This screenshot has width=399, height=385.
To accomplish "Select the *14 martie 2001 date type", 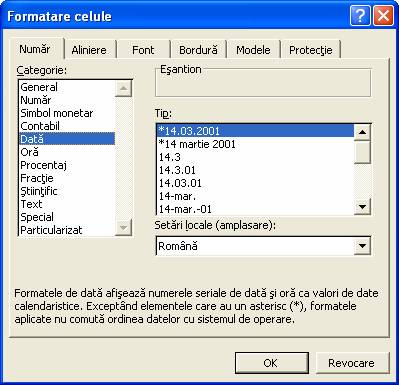I will [255, 144].
